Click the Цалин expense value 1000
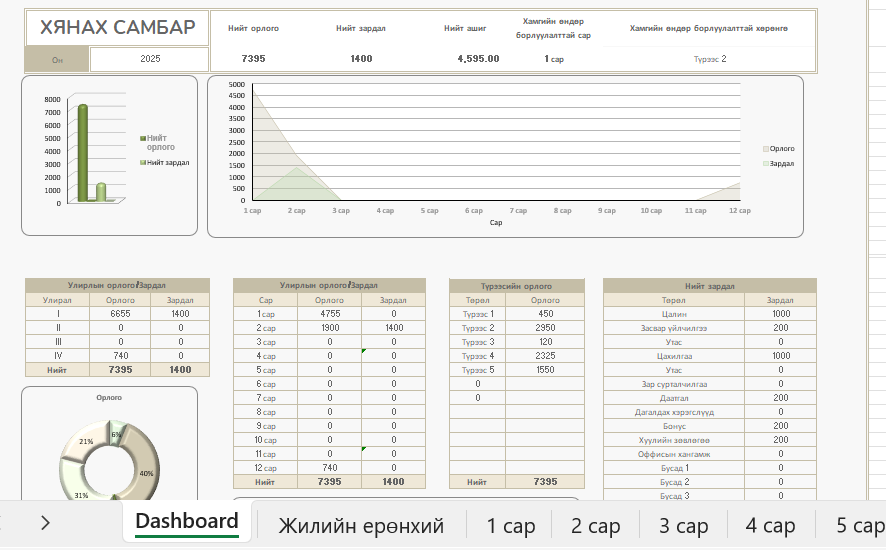This screenshot has width=886, height=550. pos(780,313)
